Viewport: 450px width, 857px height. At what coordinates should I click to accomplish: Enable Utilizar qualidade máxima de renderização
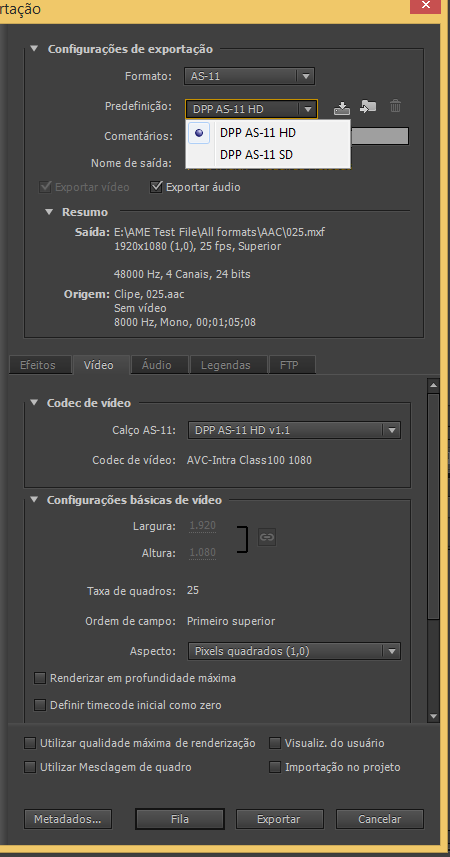click(30, 743)
